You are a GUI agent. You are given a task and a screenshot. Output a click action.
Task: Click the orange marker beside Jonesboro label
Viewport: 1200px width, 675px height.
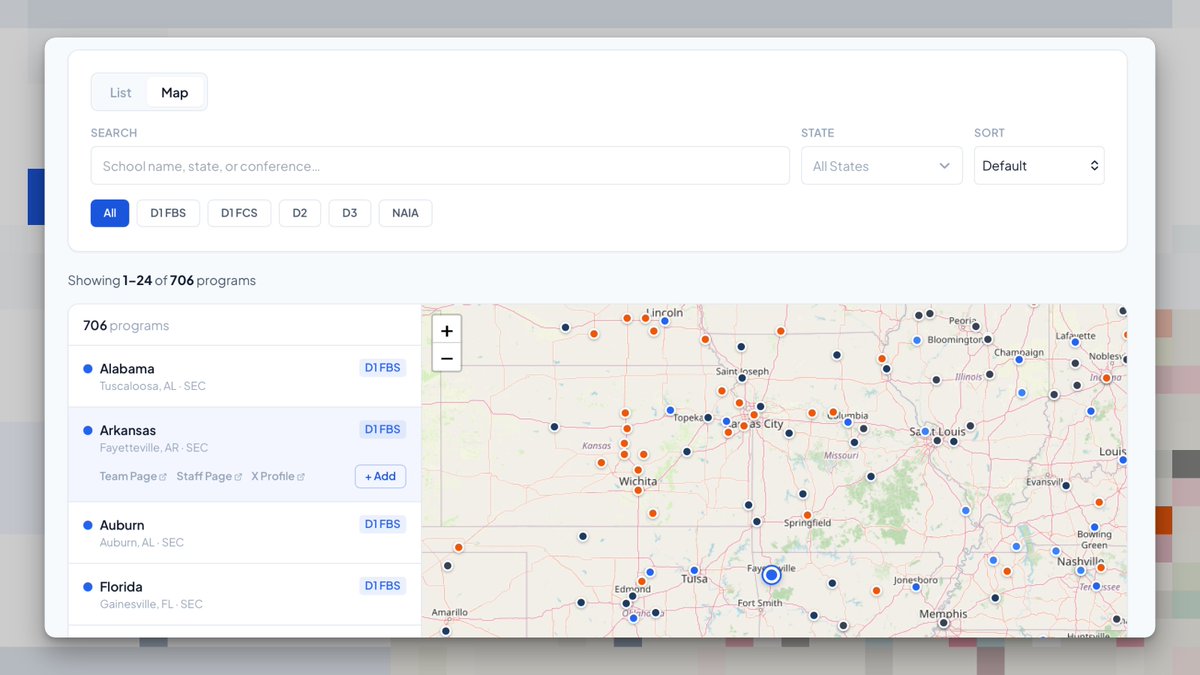pyautogui.click(x=876, y=590)
